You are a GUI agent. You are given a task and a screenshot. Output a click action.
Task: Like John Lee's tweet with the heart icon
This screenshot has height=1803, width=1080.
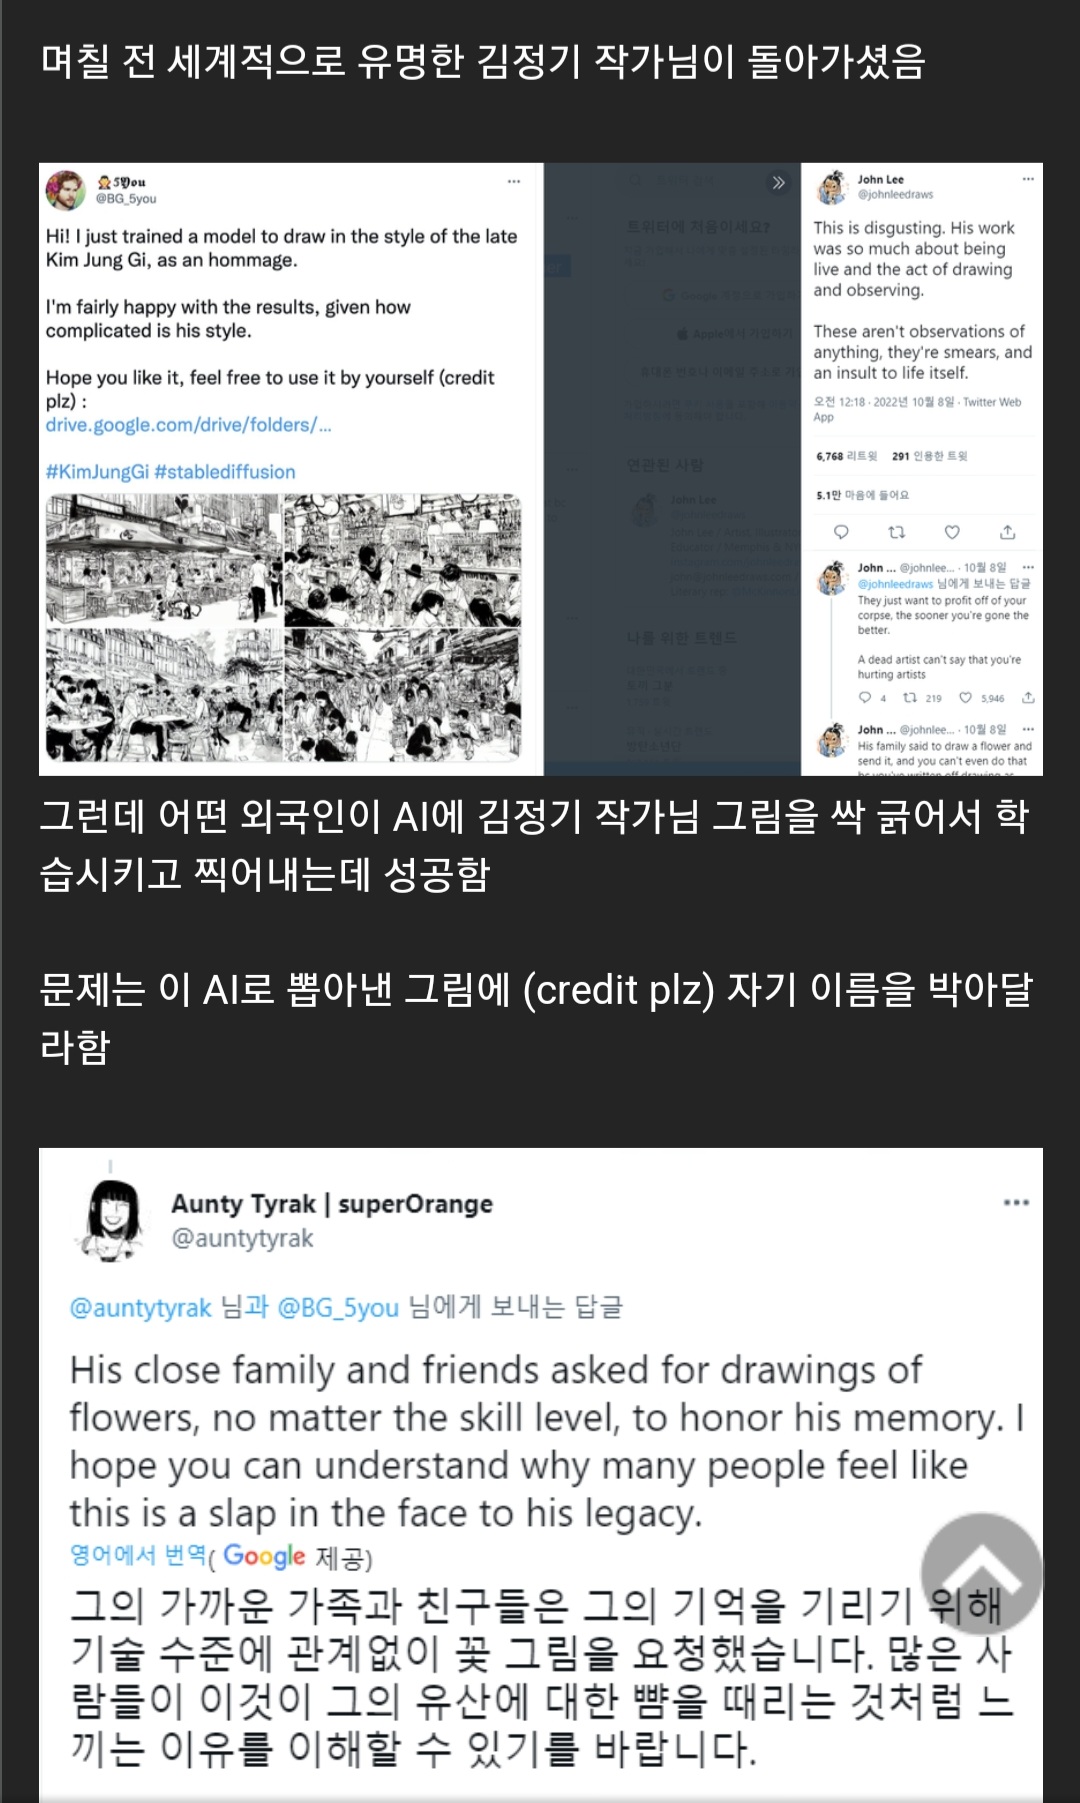[952, 532]
